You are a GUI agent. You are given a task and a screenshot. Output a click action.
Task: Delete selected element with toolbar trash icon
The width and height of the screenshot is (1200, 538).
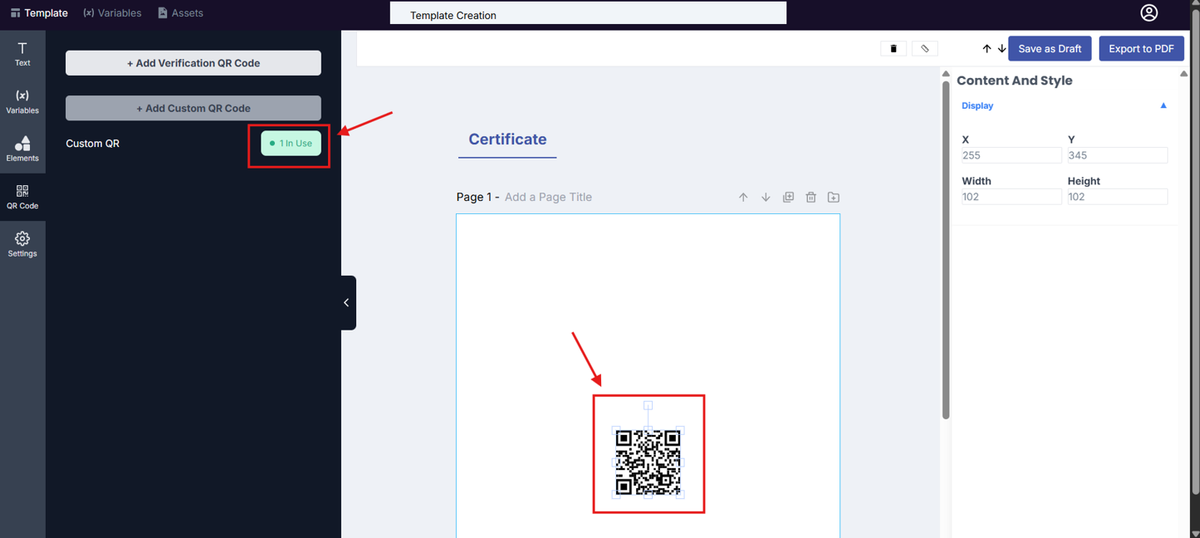point(893,48)
